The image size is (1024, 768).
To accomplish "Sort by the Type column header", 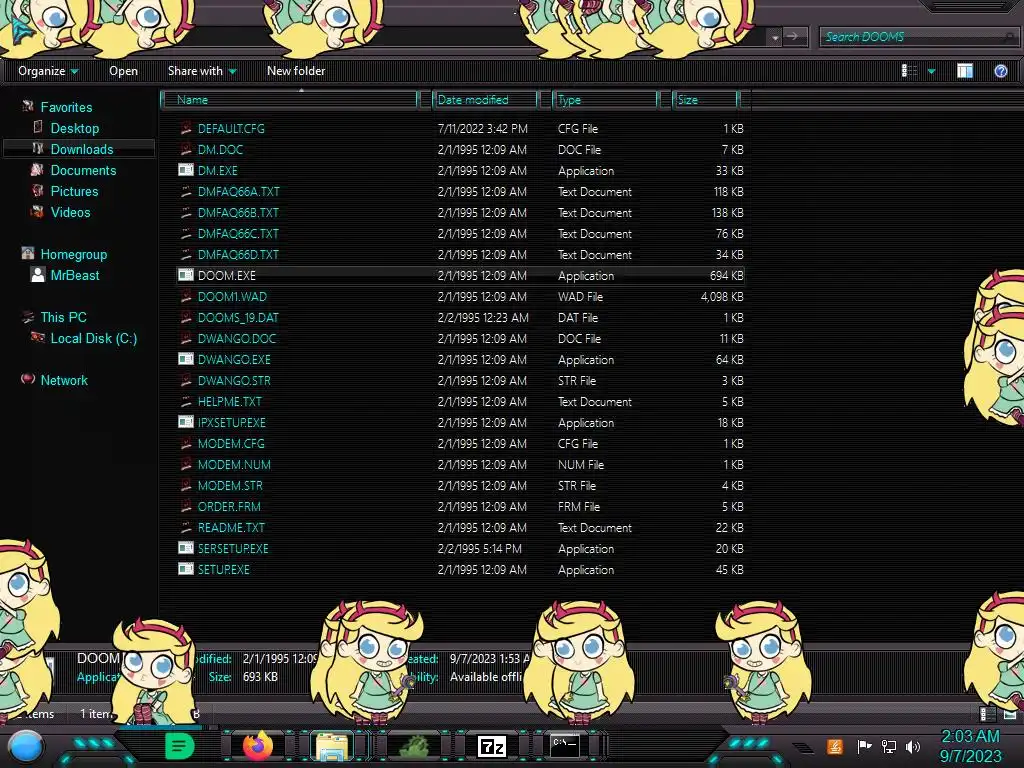I will point(605,99).
